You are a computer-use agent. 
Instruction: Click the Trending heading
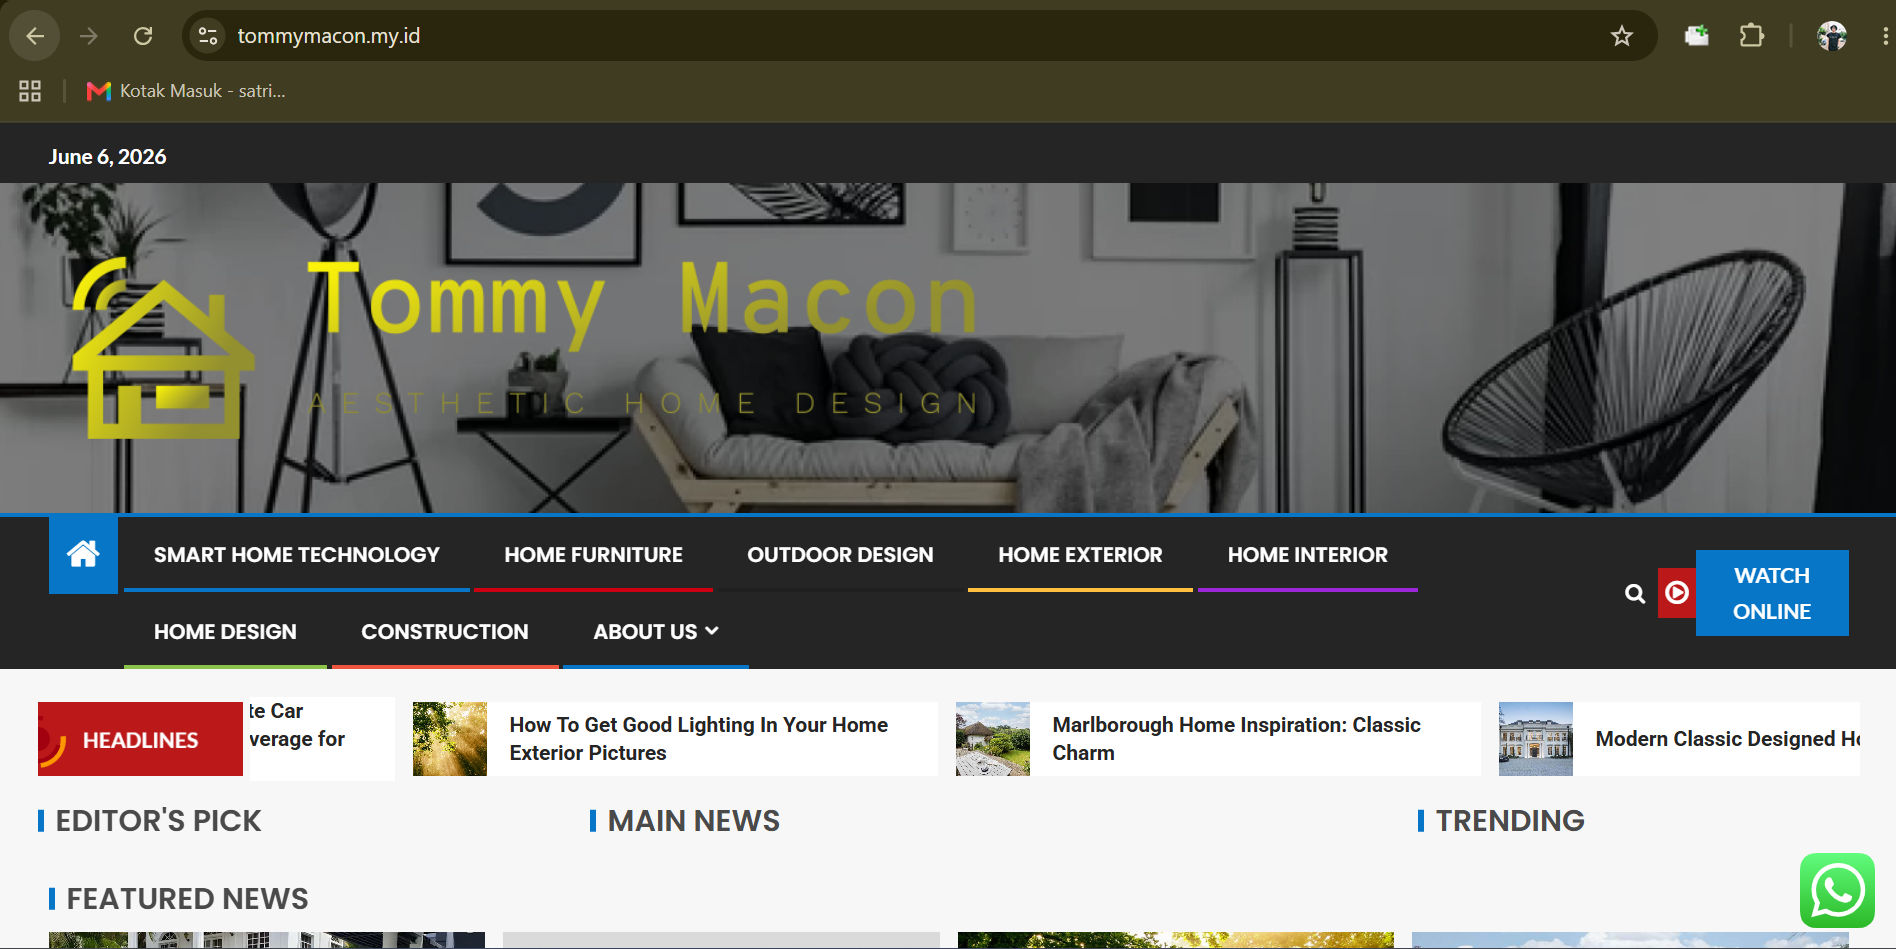point(1510,821)
